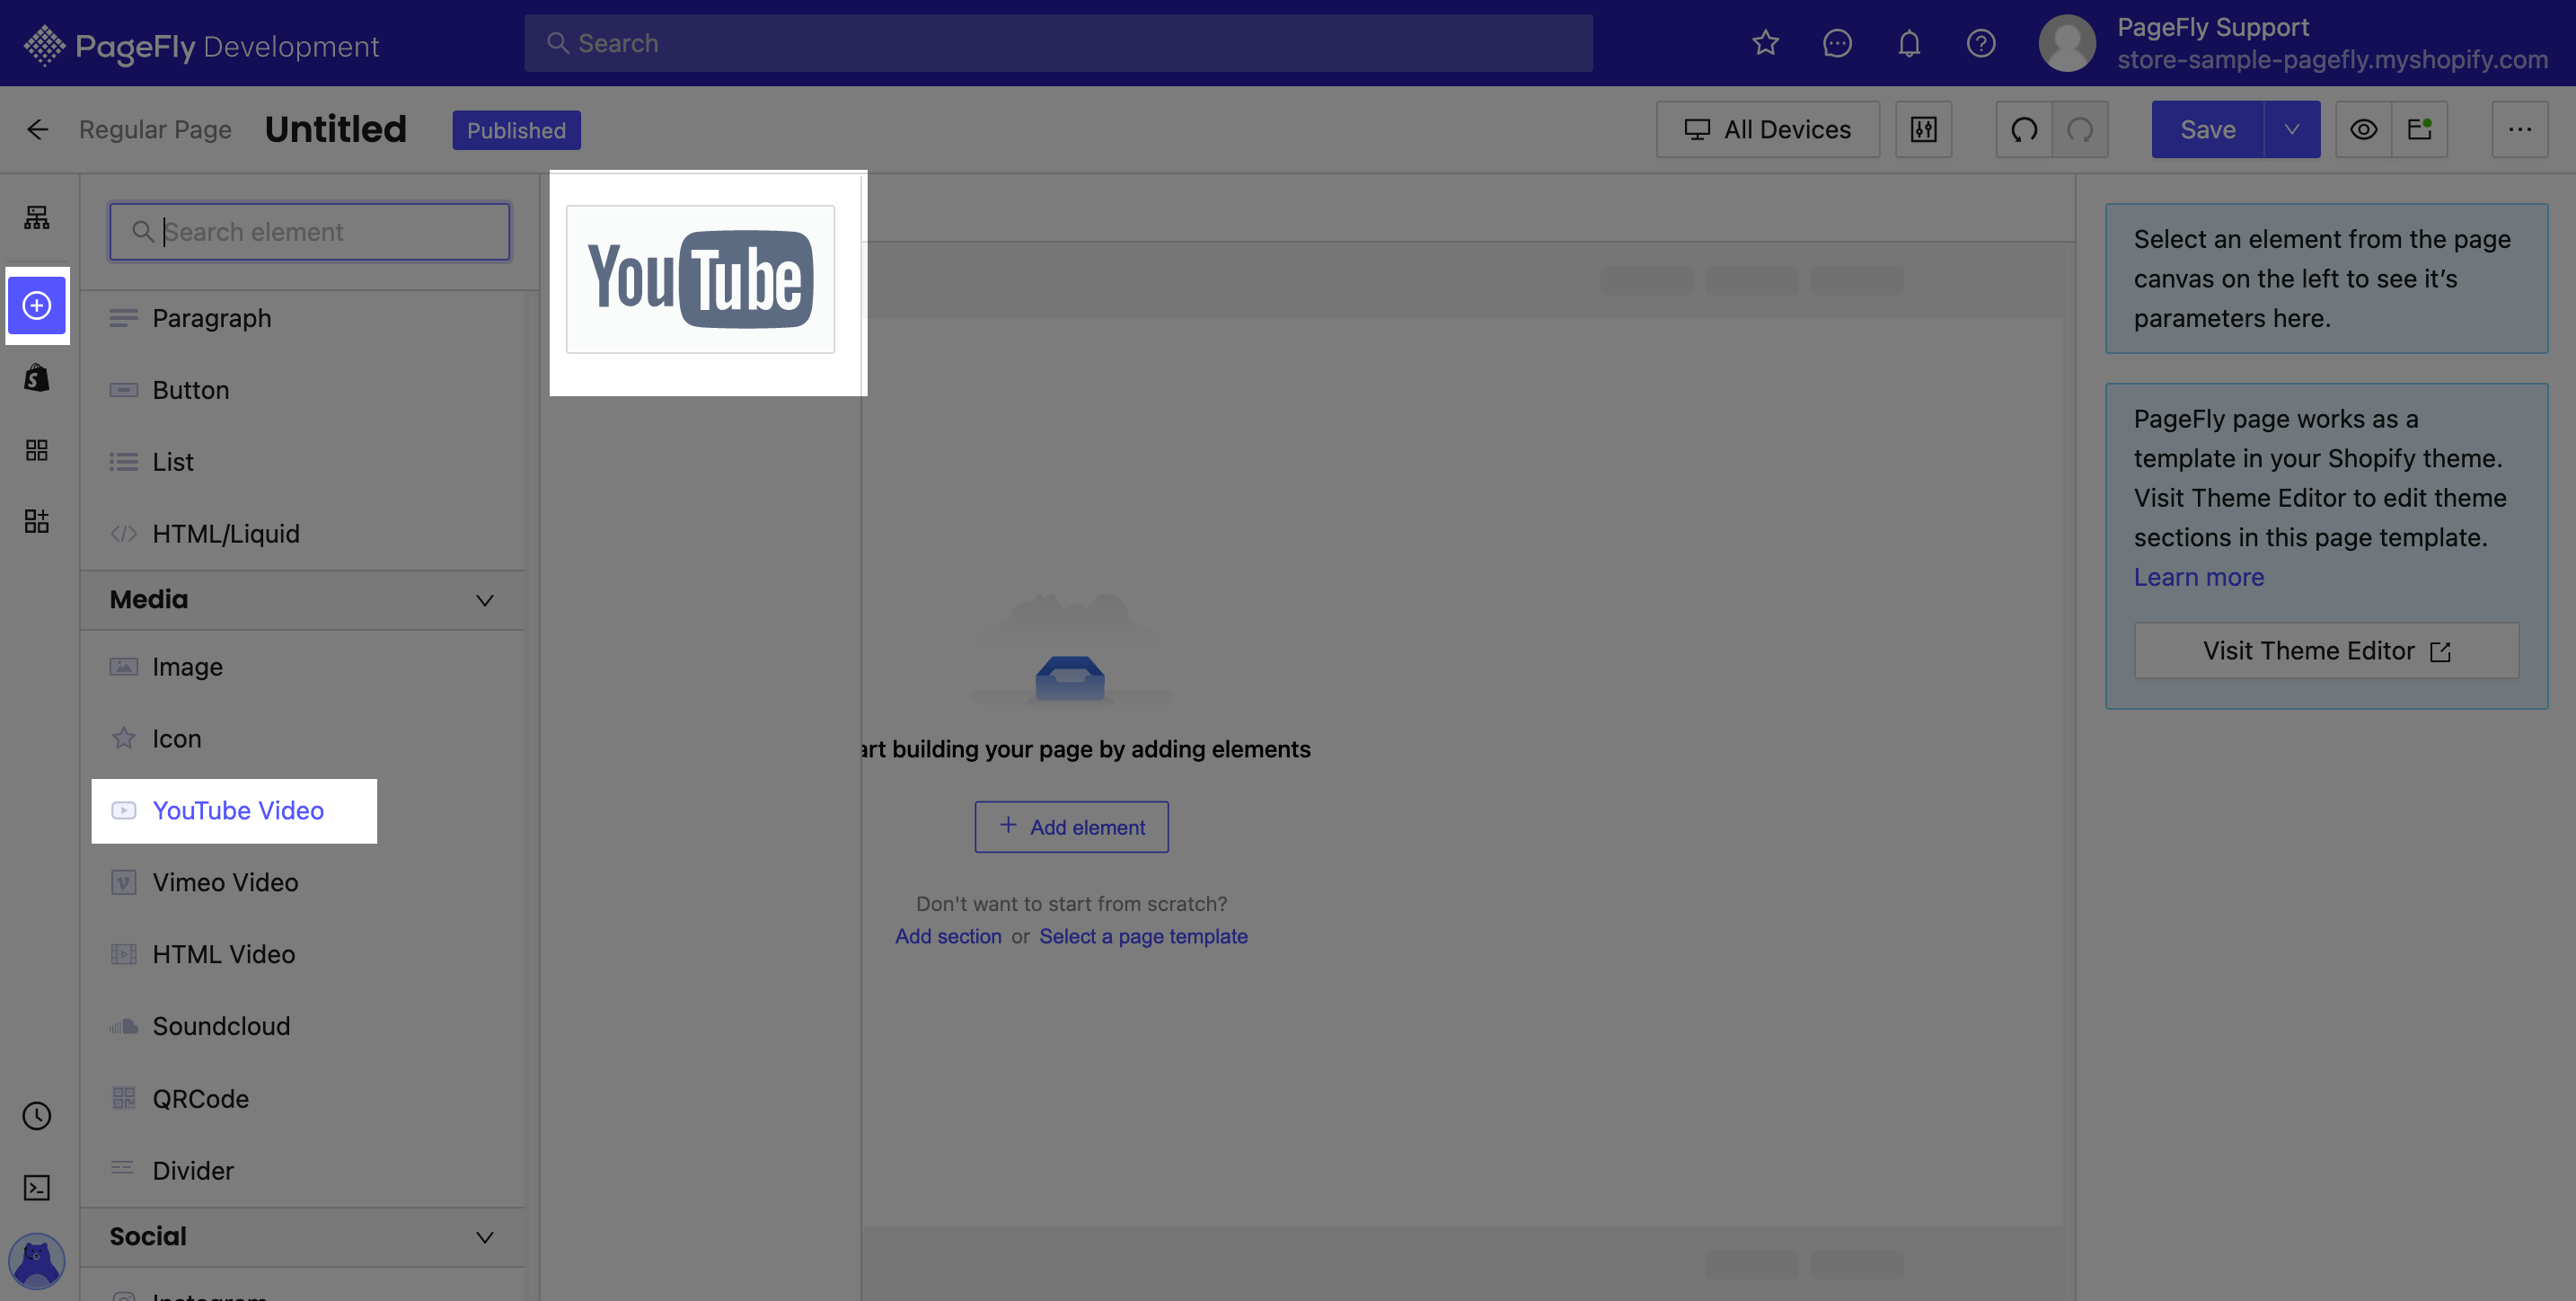
Task: Click the PageFly Support avatar
Action: click(x=2067, y=43)
